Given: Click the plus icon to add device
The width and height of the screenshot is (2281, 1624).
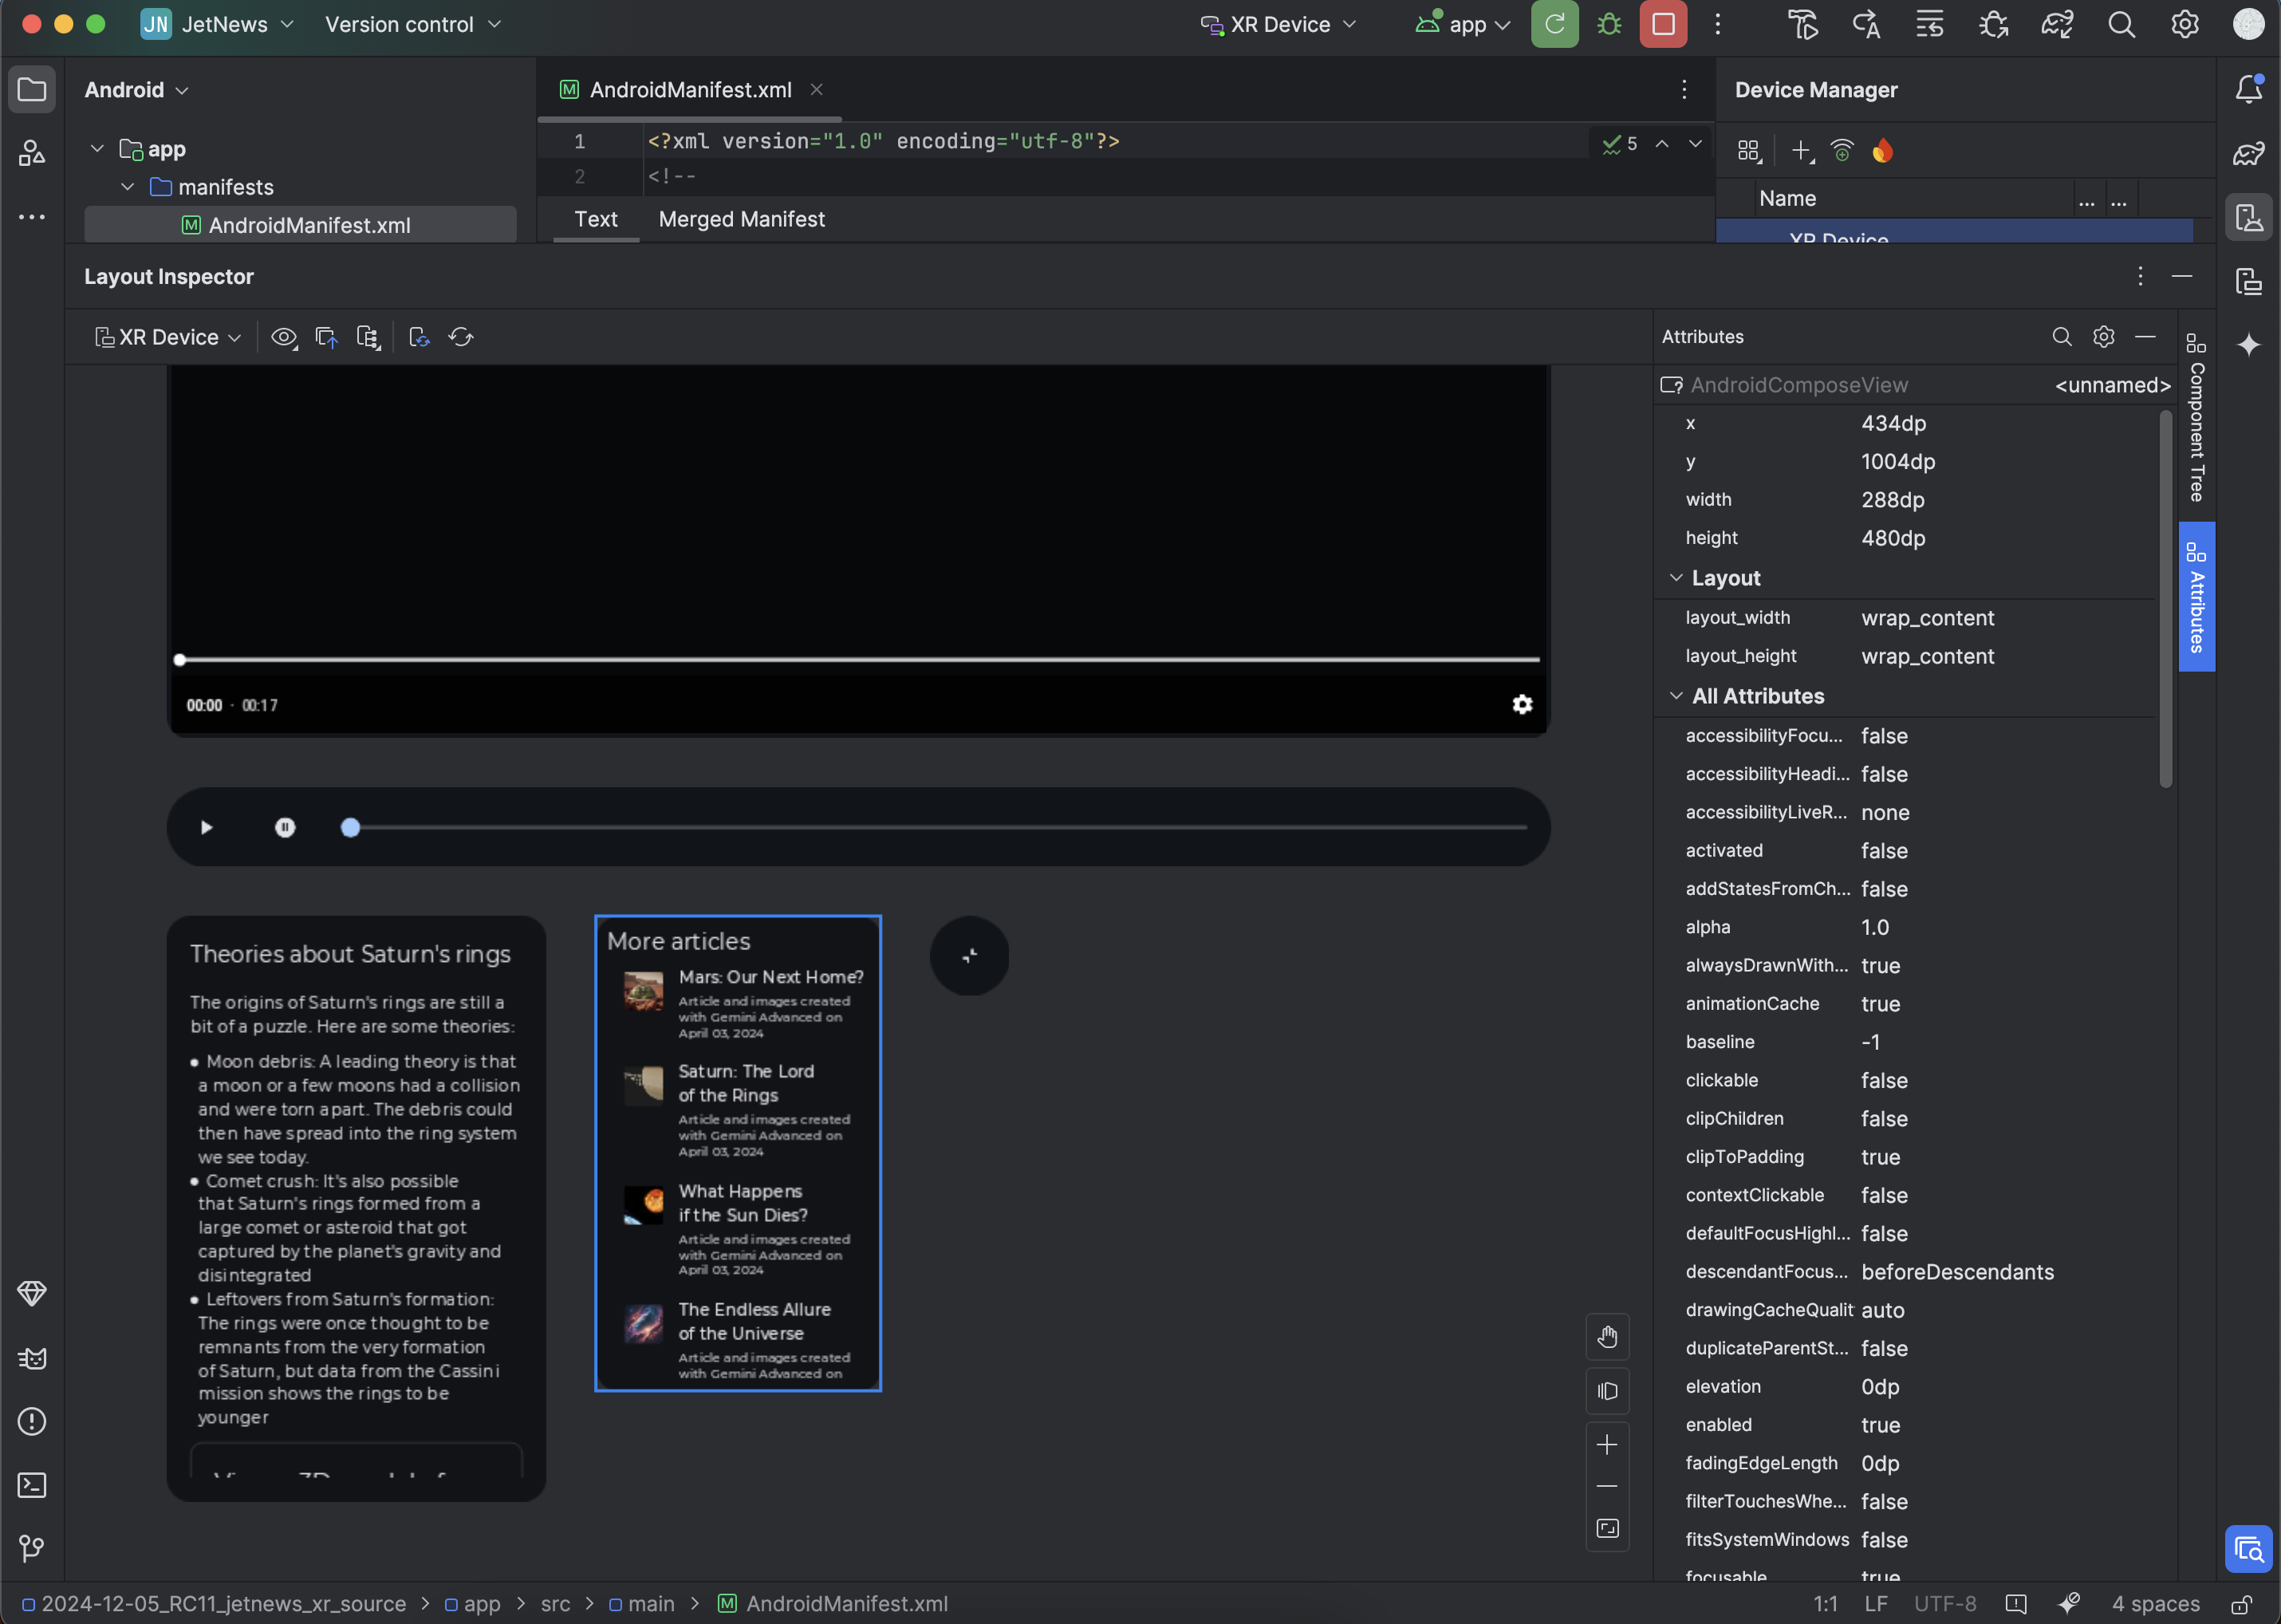Looking at the screenshot, I should tap(1799, 149).
